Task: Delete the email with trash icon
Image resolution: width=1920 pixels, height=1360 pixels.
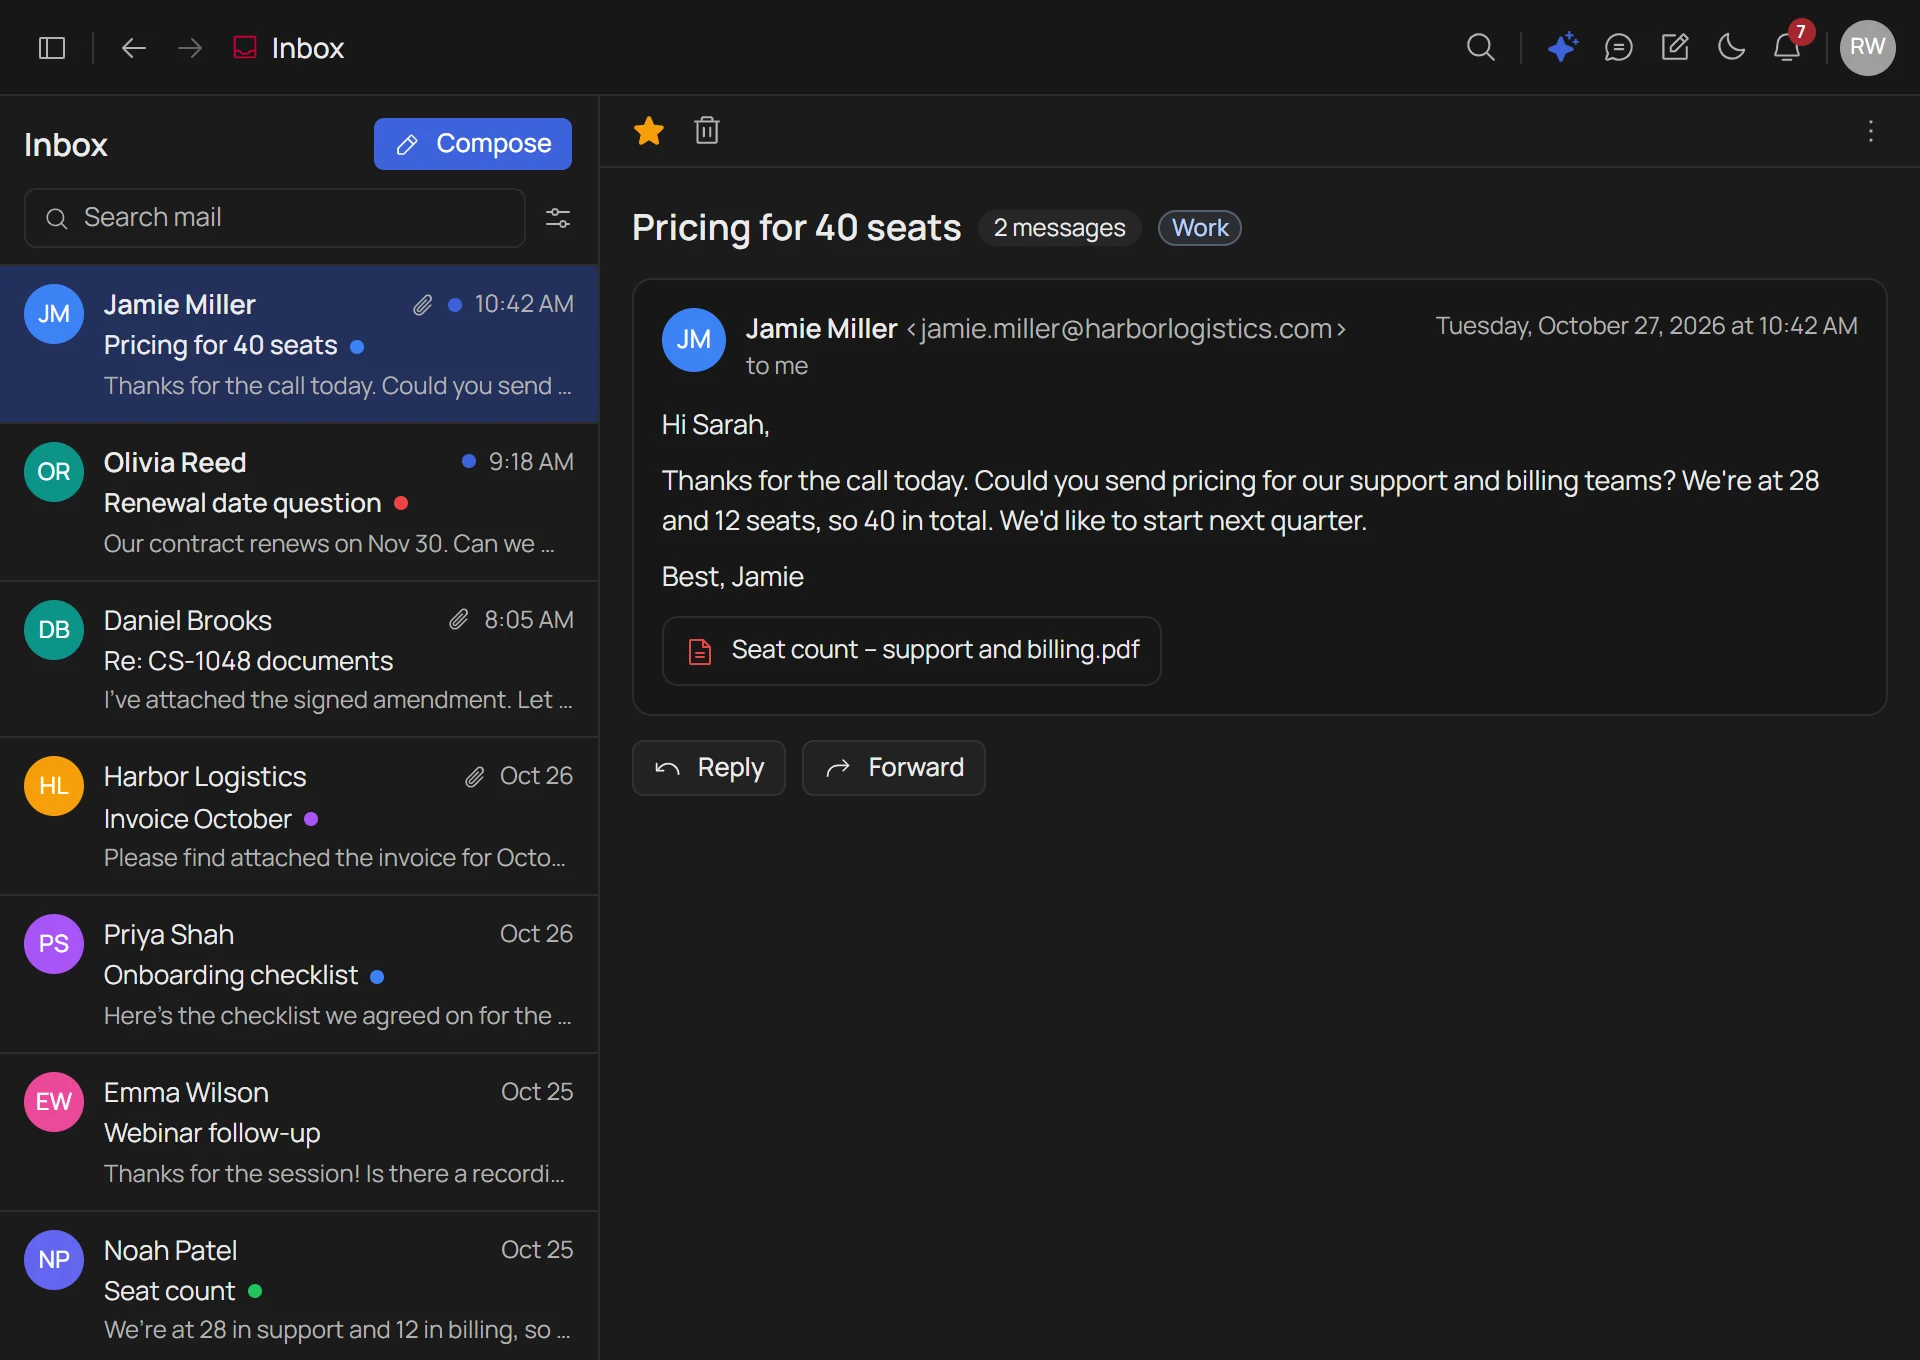Action: (x=707, y=130)
